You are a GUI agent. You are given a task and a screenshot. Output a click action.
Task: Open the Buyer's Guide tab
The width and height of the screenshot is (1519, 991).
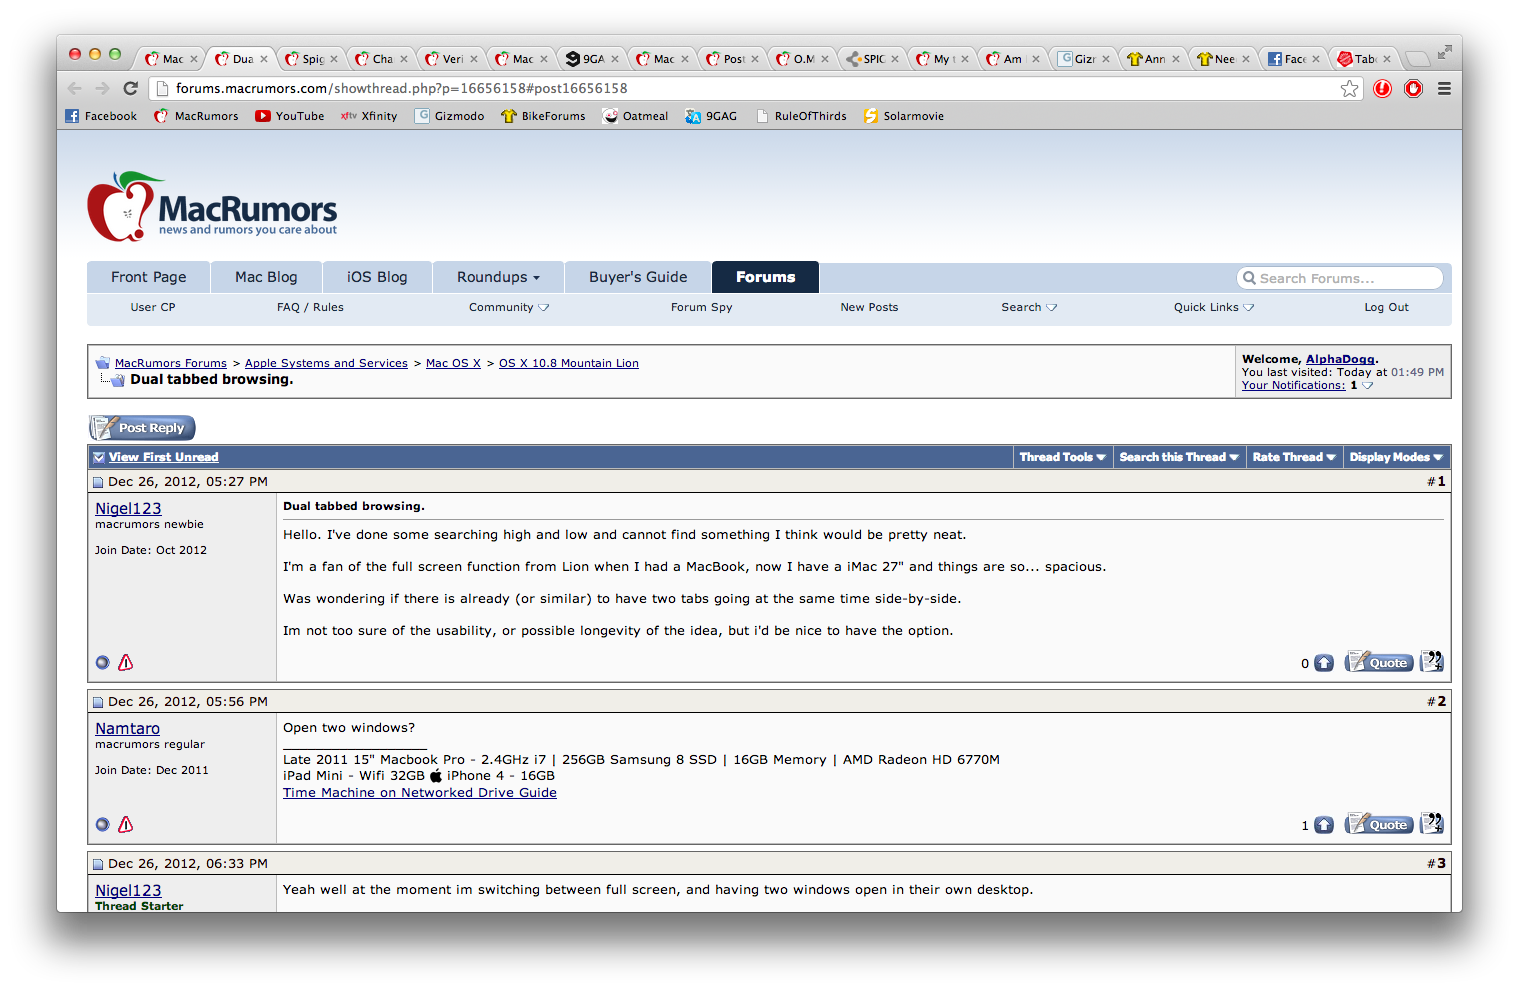click(x=638, y=277)
